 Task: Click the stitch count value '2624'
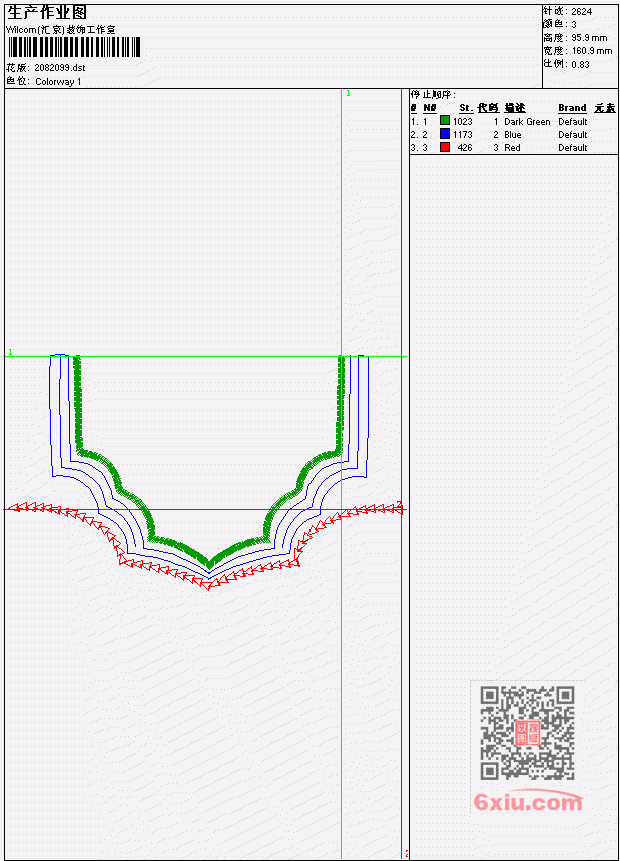(x=582, y=12)
